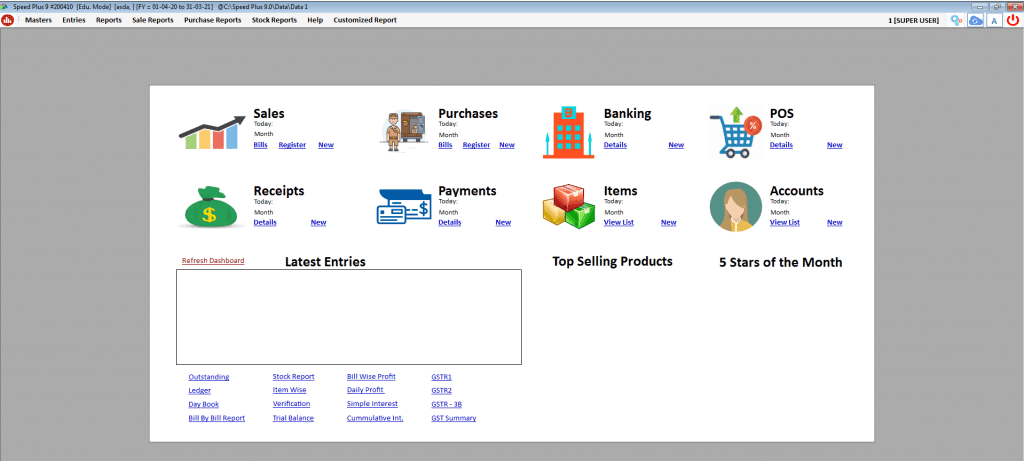Open the Trial Balance link
The width and height of the screenshot is (1024, 461).
tap(293, 418)
